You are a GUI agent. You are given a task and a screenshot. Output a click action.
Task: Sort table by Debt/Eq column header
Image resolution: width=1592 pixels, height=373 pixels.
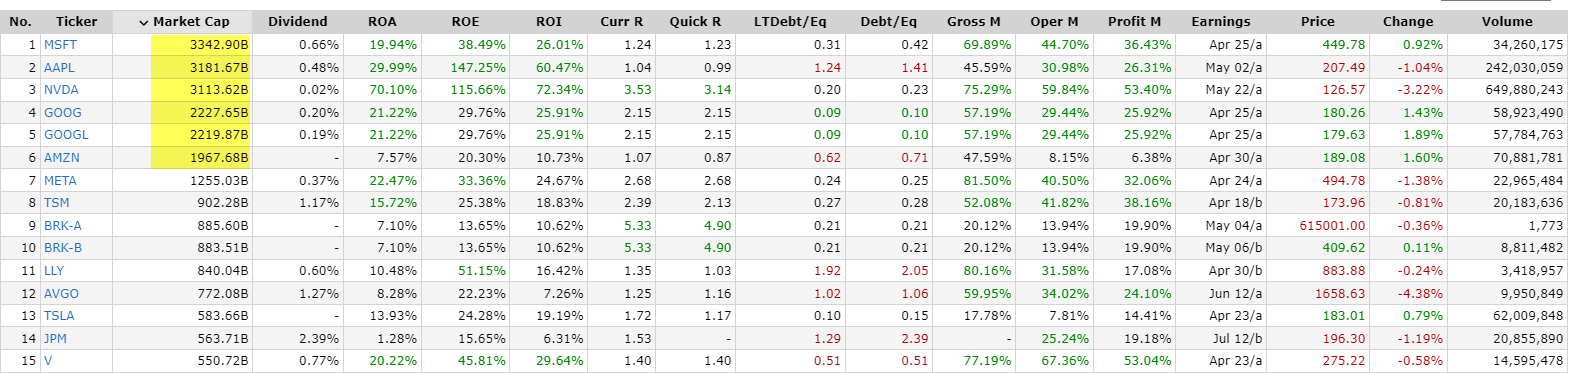point(889,21)
